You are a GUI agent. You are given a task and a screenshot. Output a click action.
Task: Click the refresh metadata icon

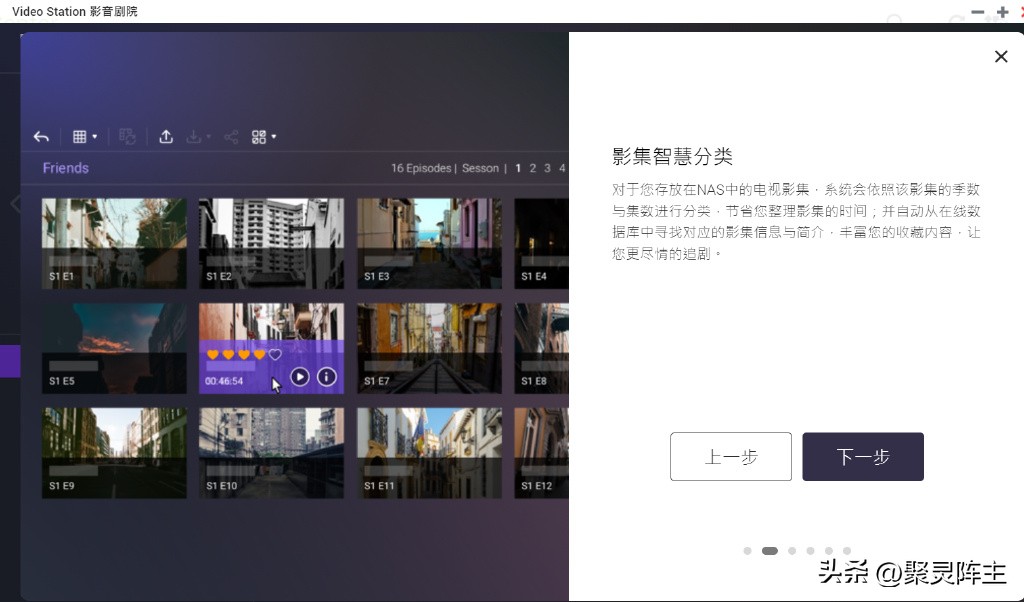click(x=128, y=136)
